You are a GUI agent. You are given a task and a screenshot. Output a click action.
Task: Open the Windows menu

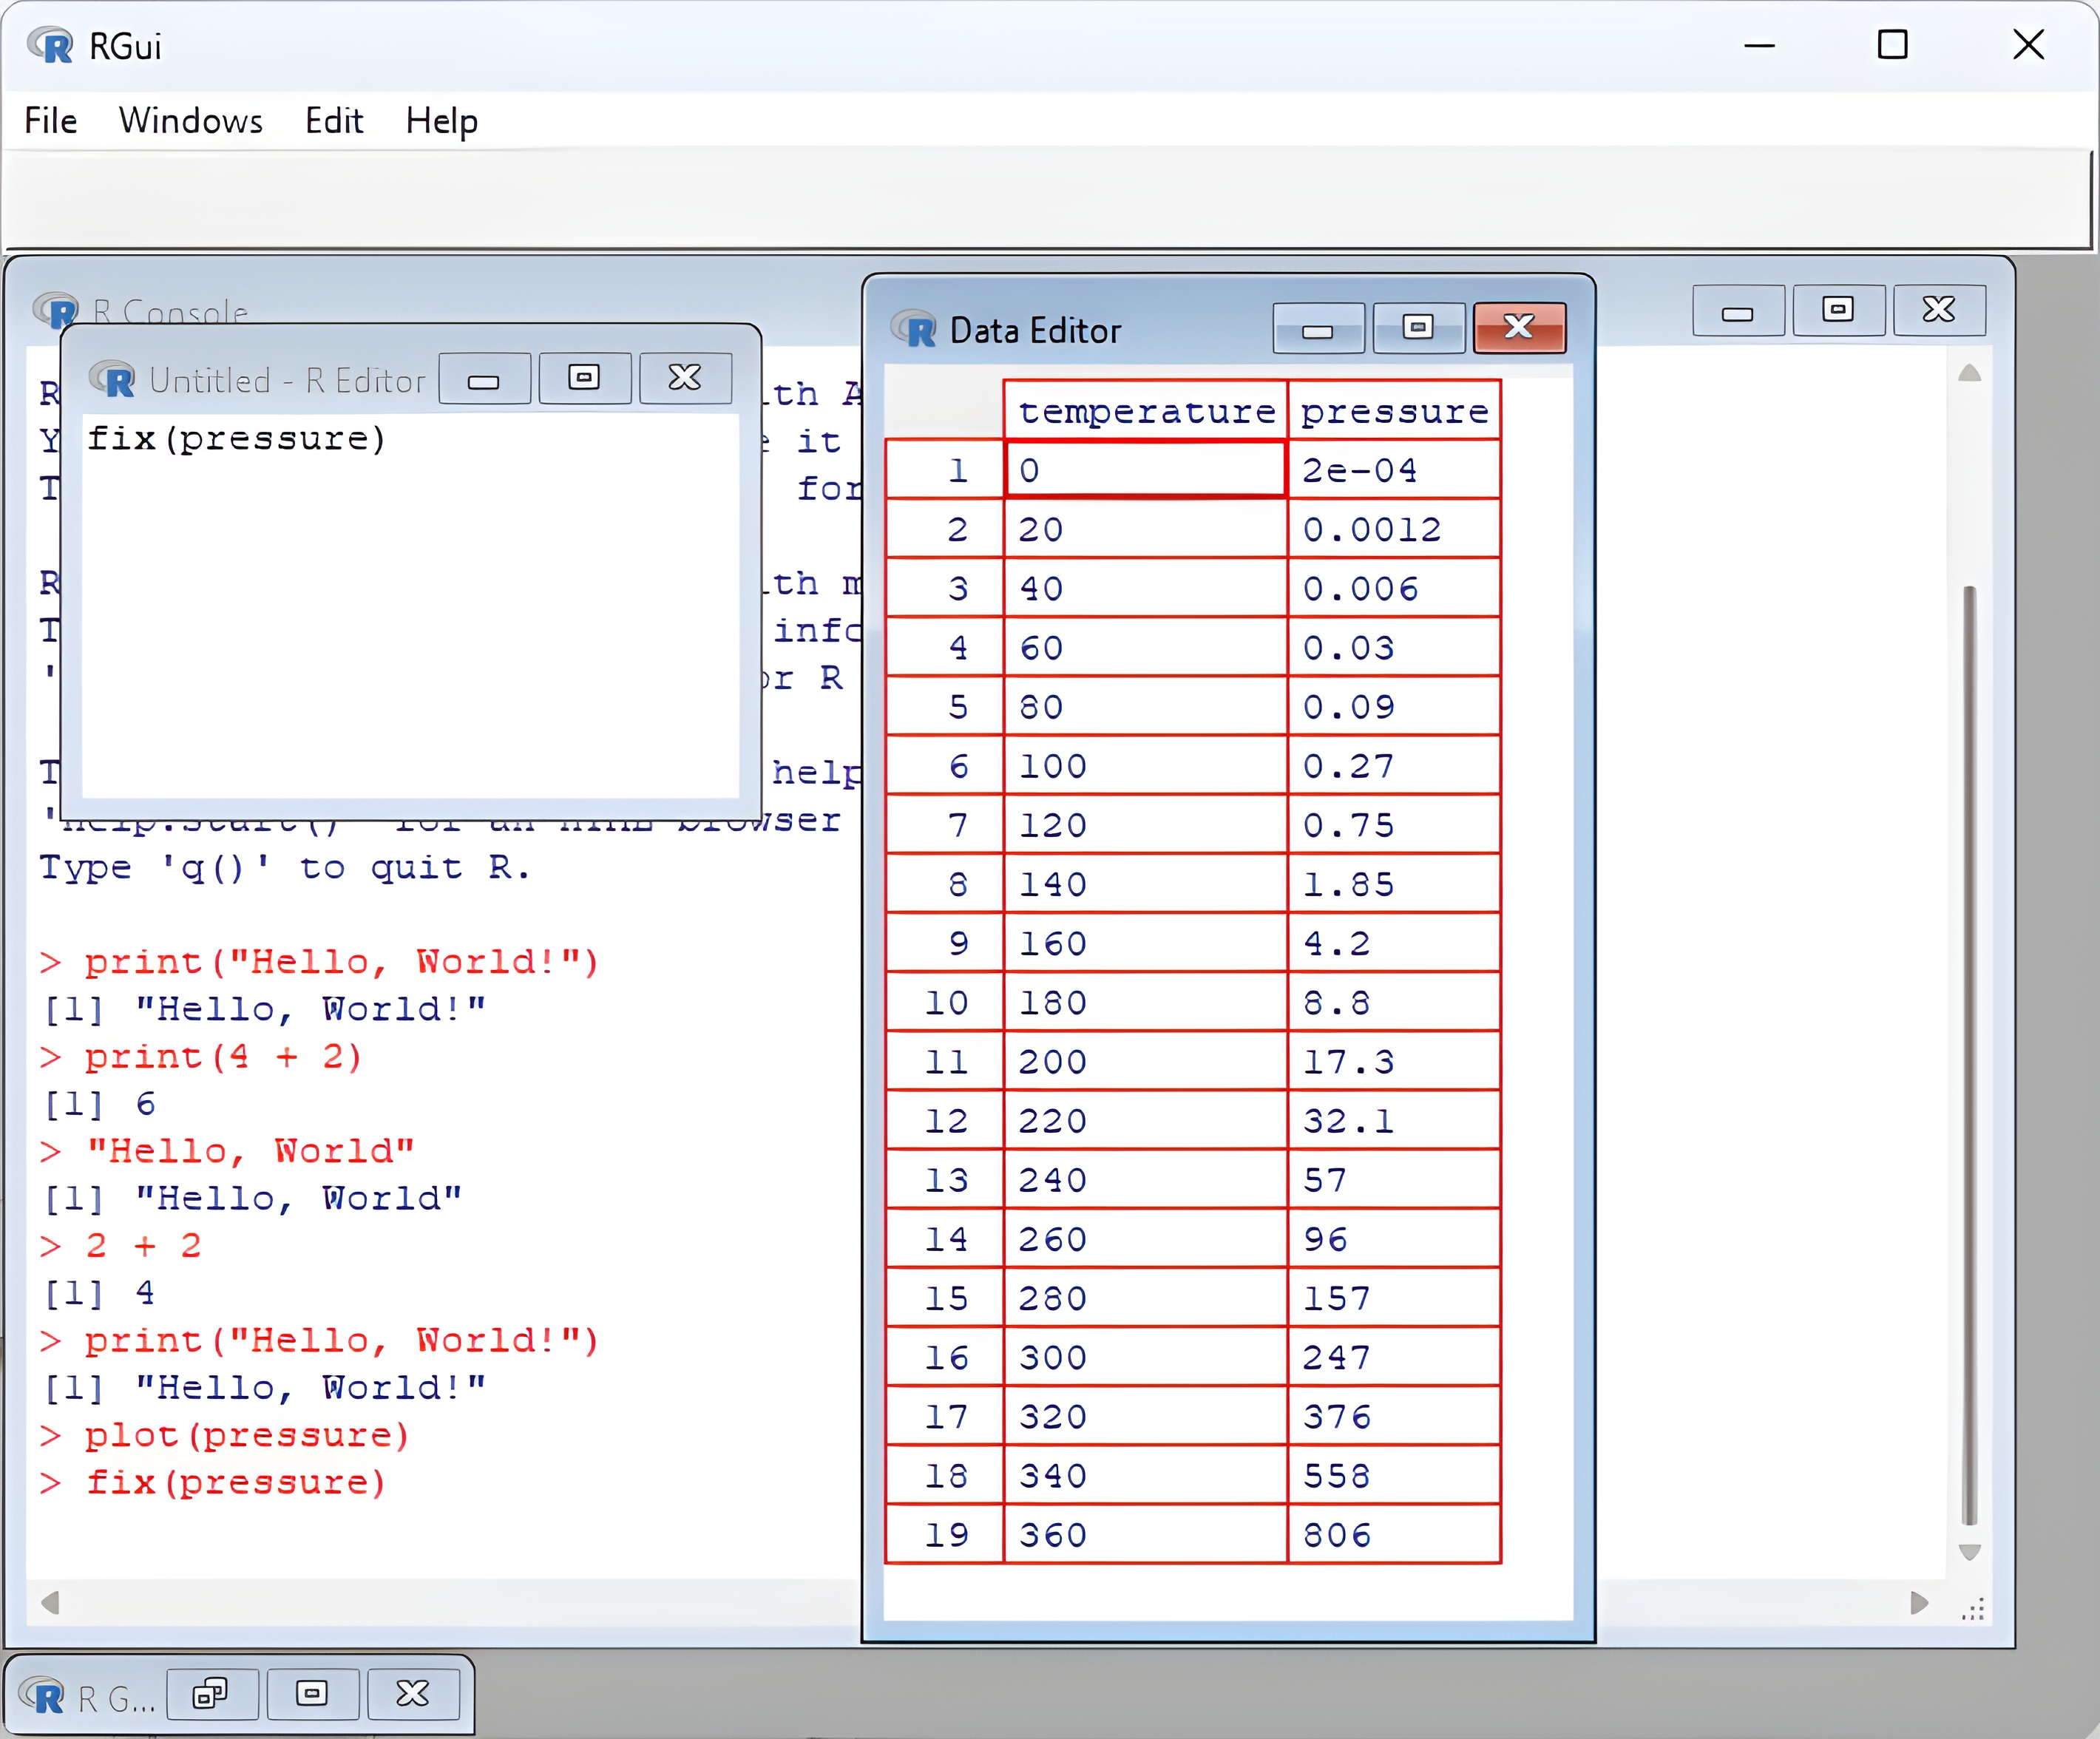(x=190, y=121)
